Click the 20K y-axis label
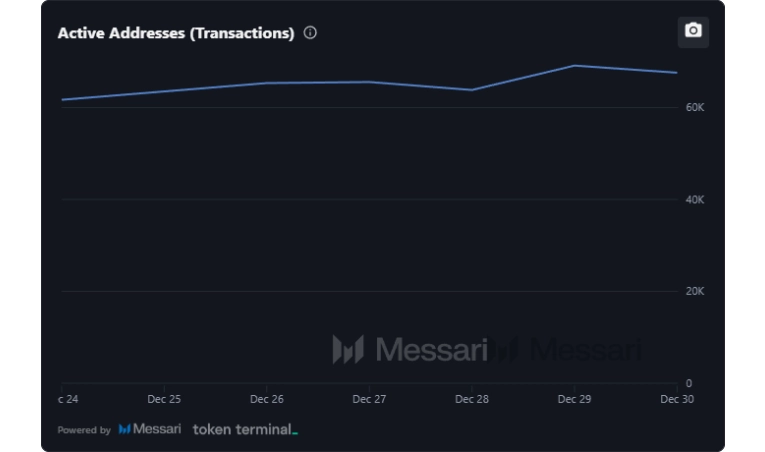 coord(695,291)
